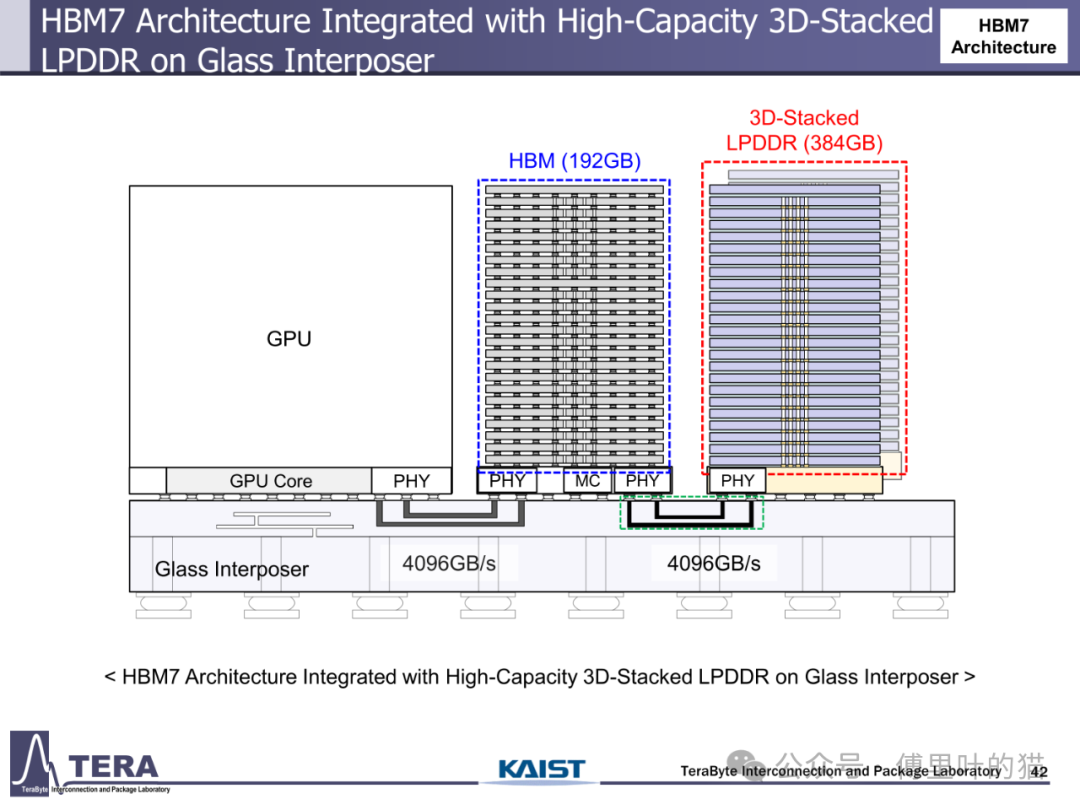The width and height of the screenshot is (1080, 810).
Task: Click the slide page number 42
Action: (x=1039, y=772)
